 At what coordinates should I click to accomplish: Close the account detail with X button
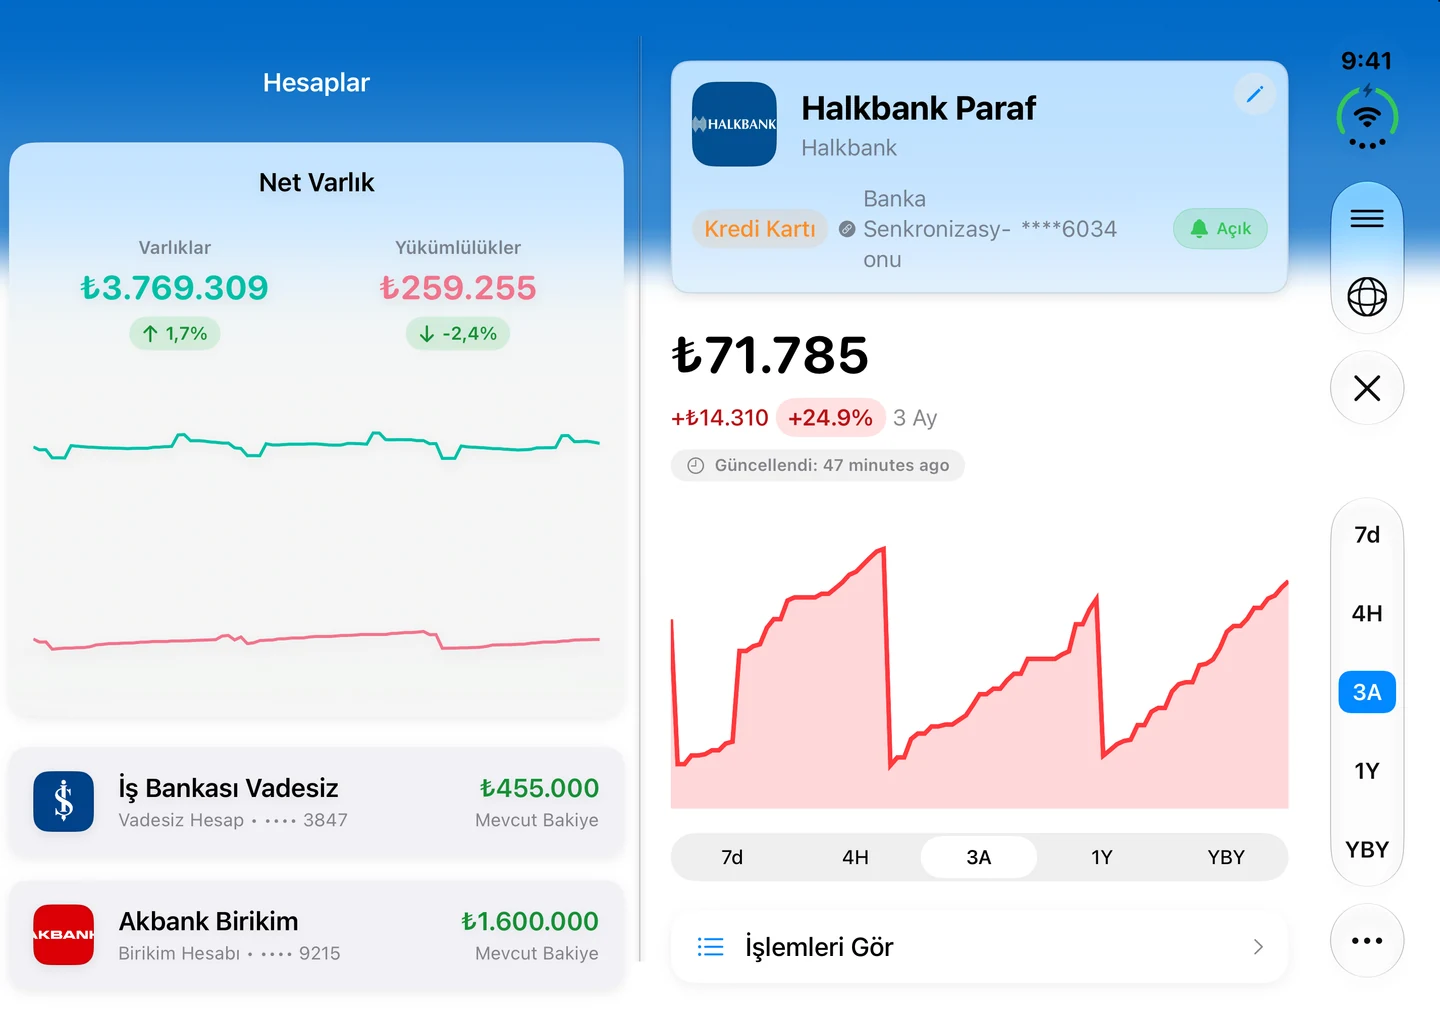(1367, 388)
